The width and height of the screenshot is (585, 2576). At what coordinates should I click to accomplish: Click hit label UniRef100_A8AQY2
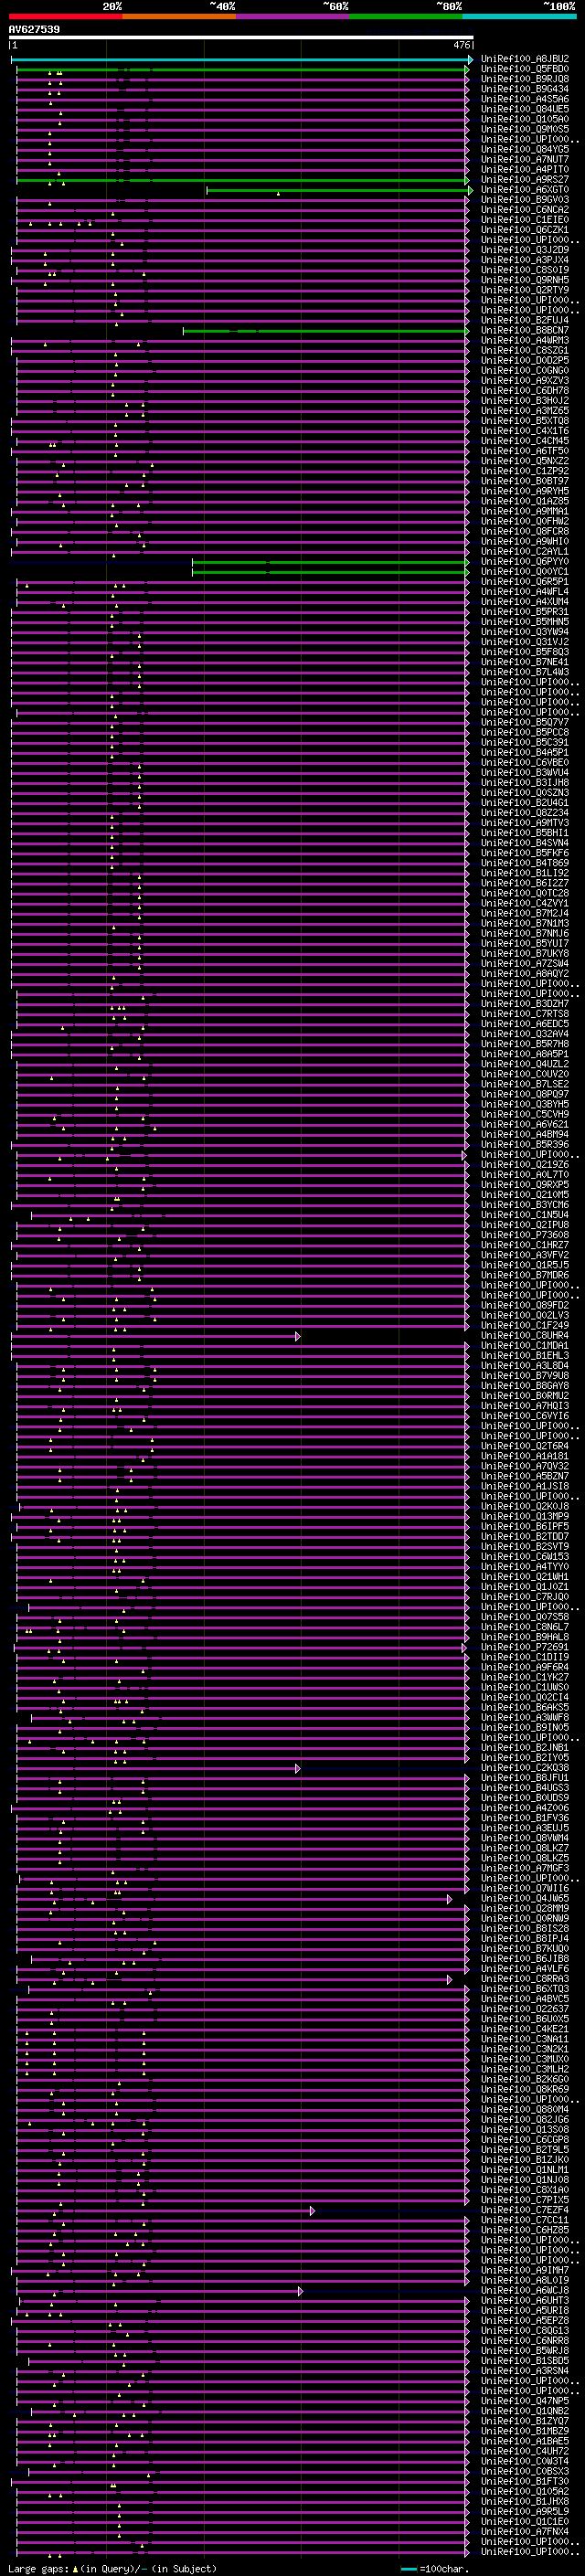(x=524, y=974)
